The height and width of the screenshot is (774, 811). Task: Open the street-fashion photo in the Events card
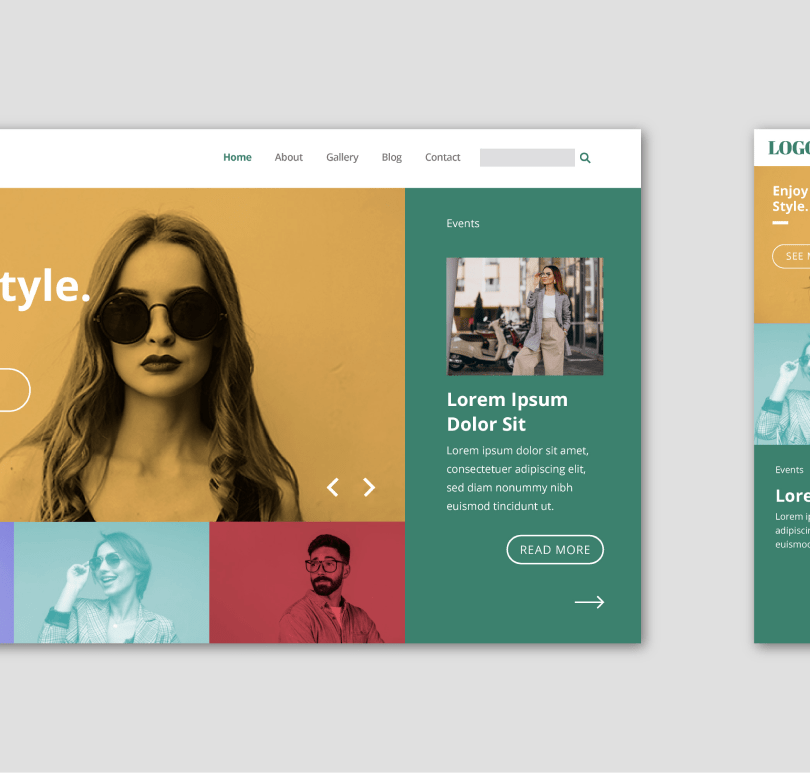524,316
